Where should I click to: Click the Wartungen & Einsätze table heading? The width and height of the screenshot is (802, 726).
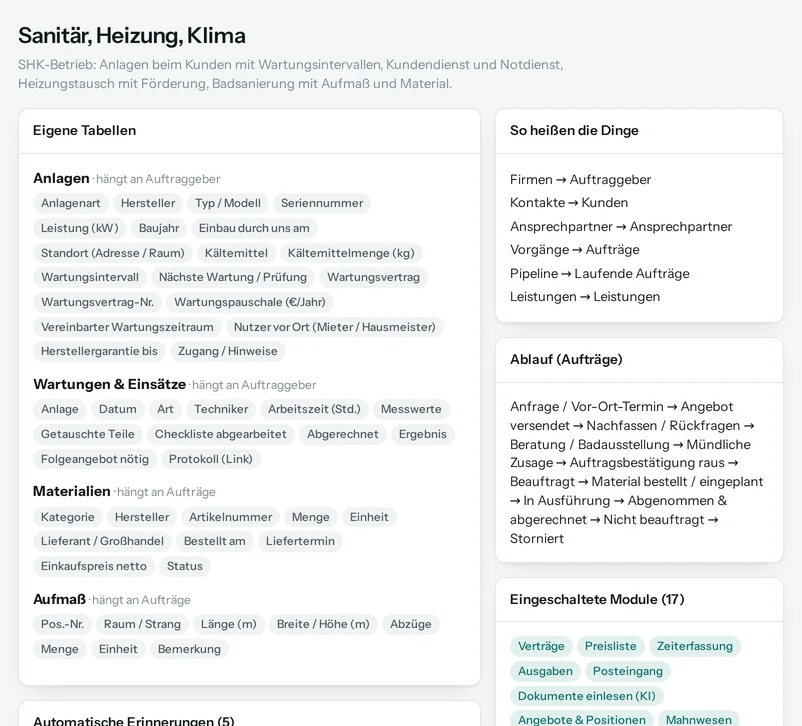109,384
